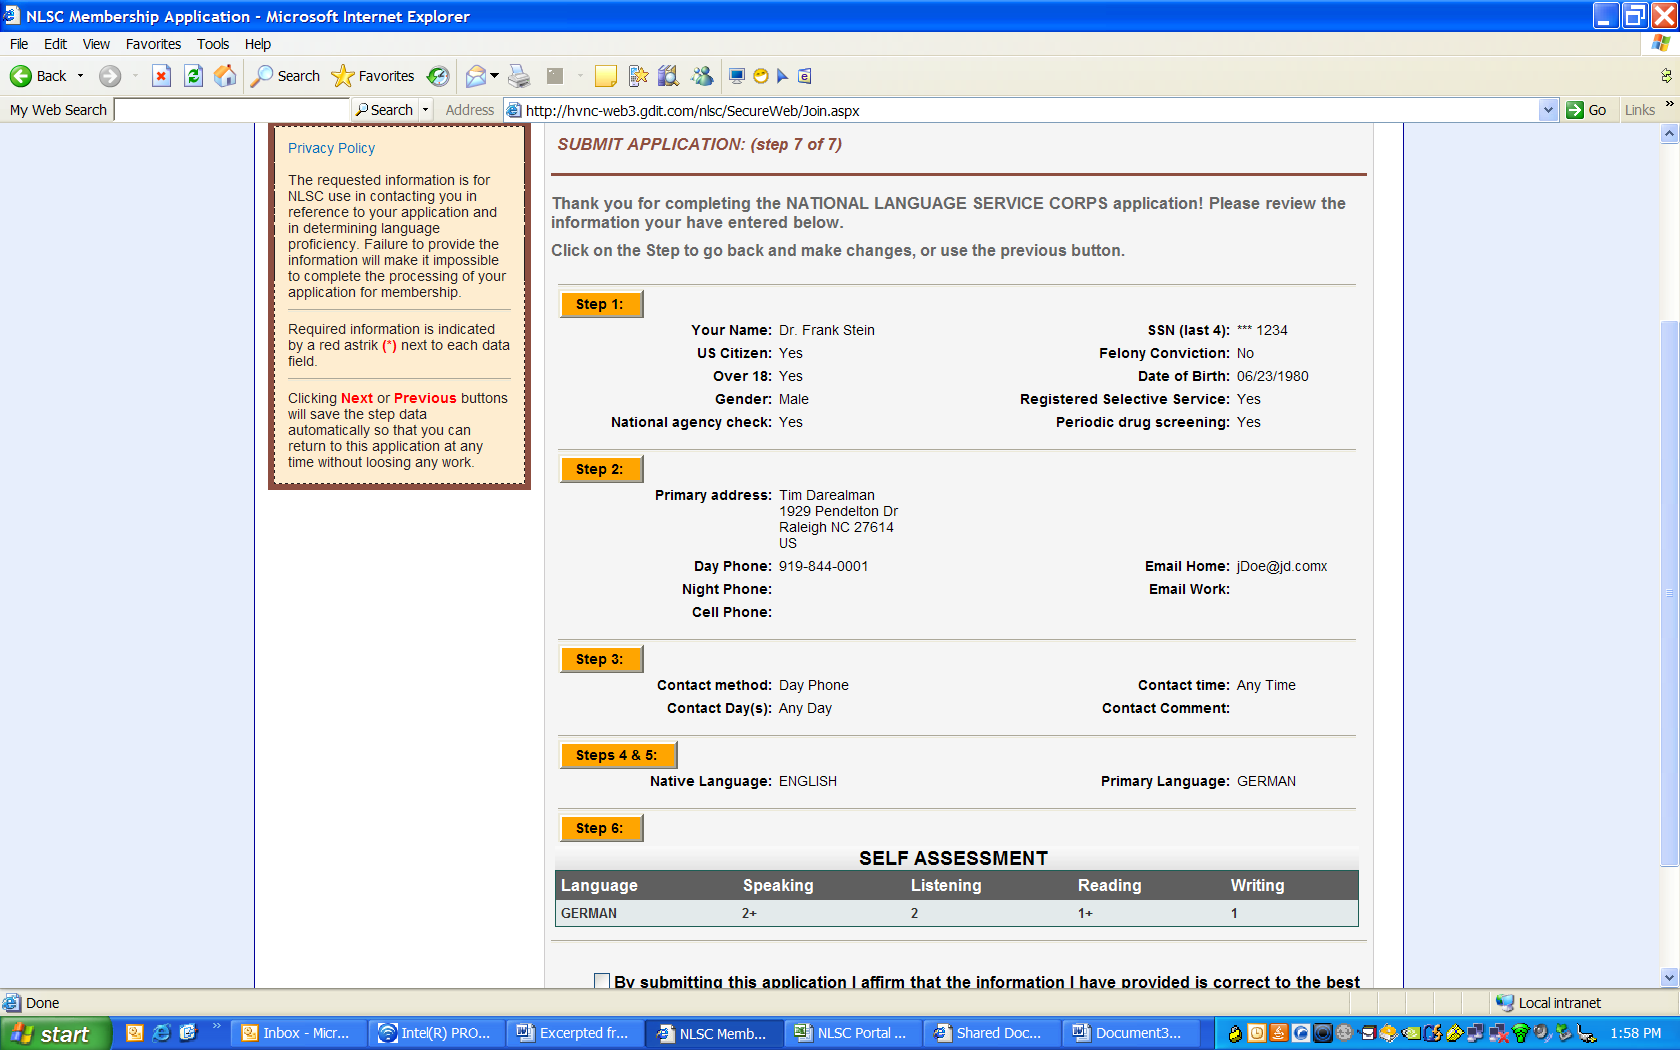Open the Favorites star button
The width and height of the screenshot is (1680, 1050).
pyautogui.click(x=373, y=76)
